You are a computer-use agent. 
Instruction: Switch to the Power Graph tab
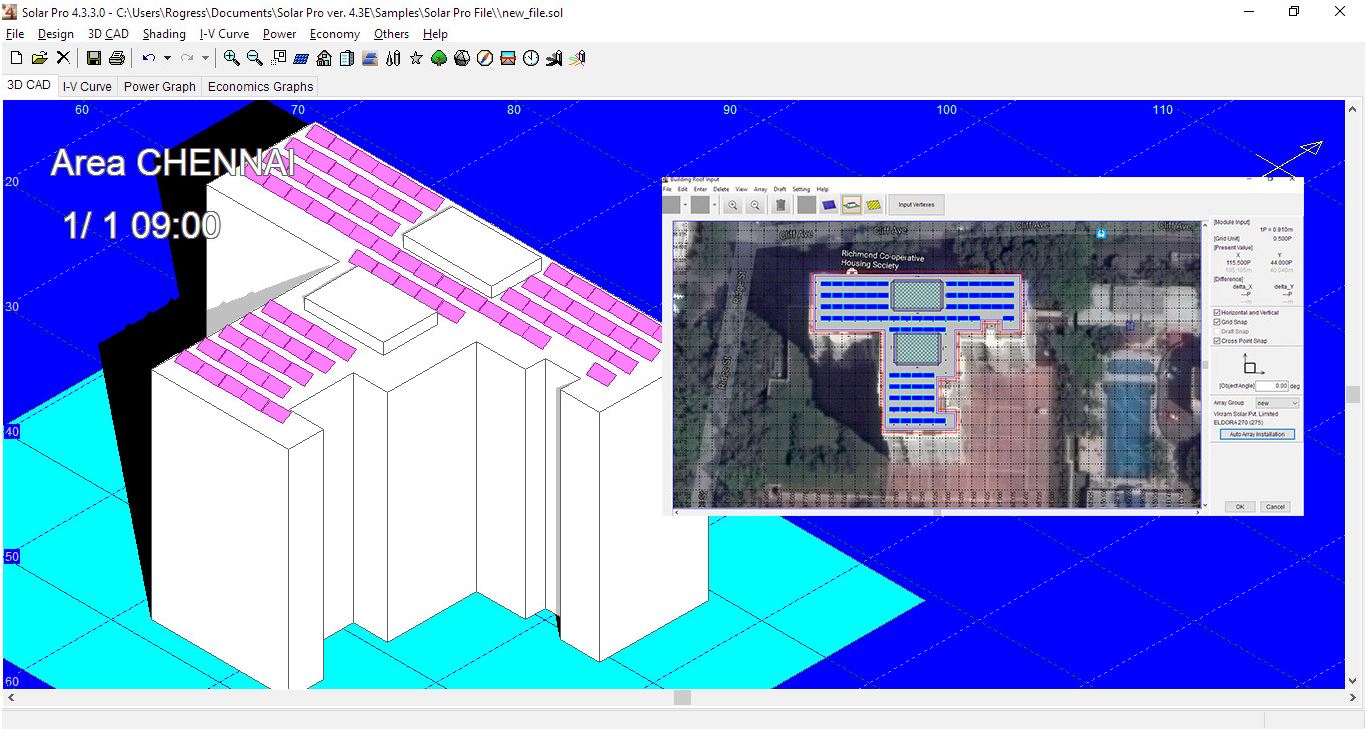(x=159, y=86)
